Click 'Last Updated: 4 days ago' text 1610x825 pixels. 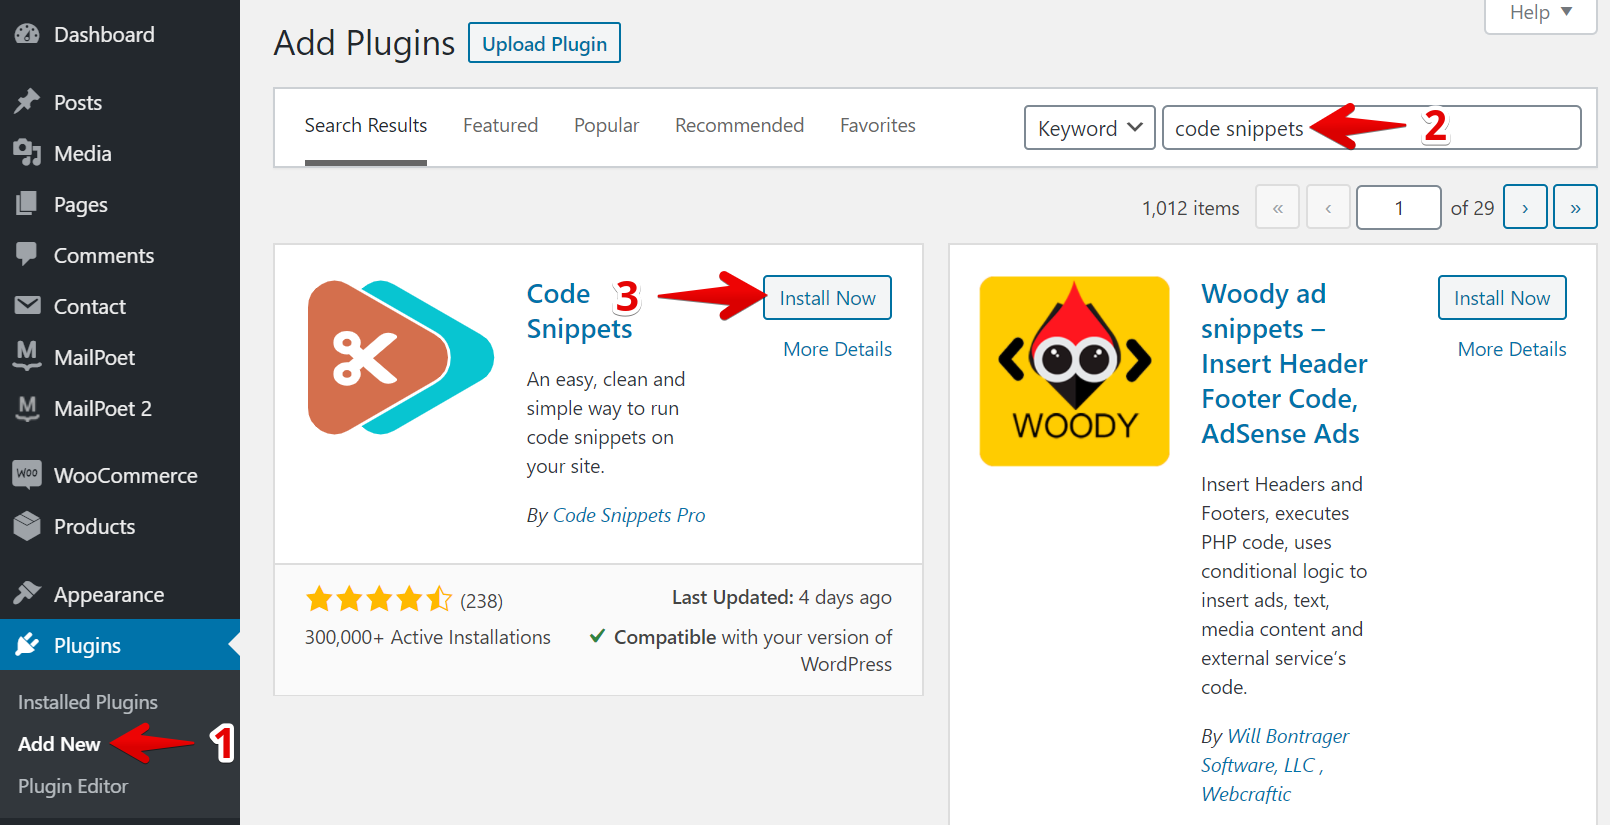click(782, 597)
